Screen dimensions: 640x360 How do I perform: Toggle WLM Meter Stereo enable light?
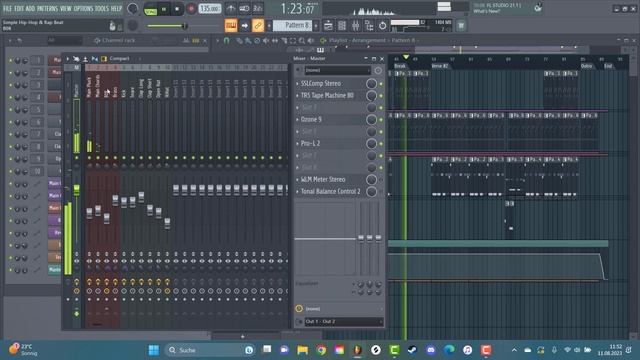point(381,180)
